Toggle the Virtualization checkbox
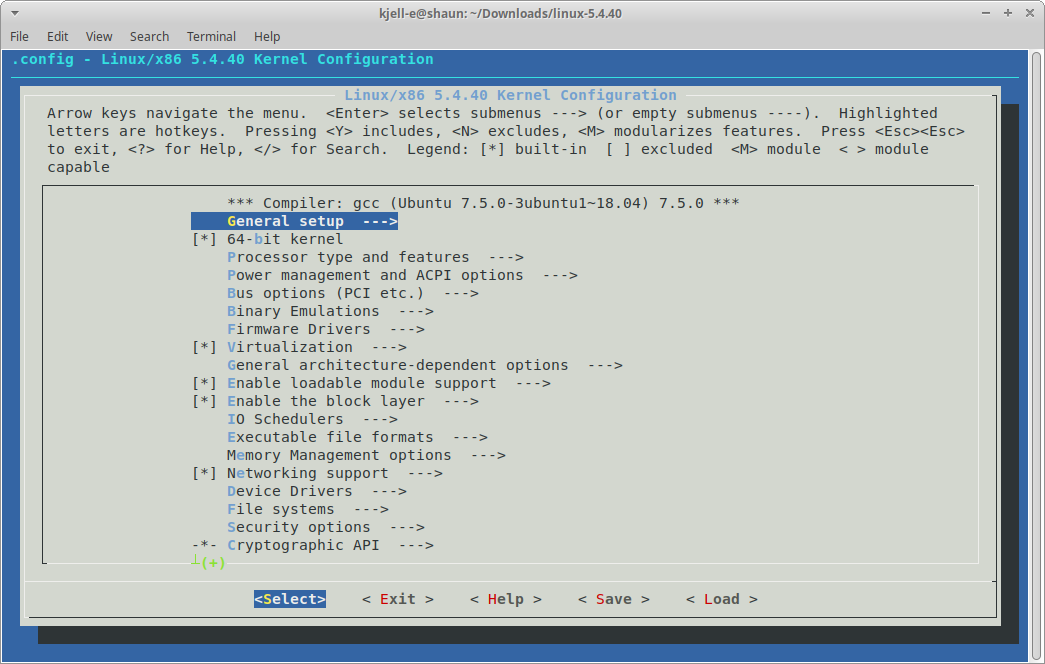The width and height of the screenshot is (1045, 664). 204,347
